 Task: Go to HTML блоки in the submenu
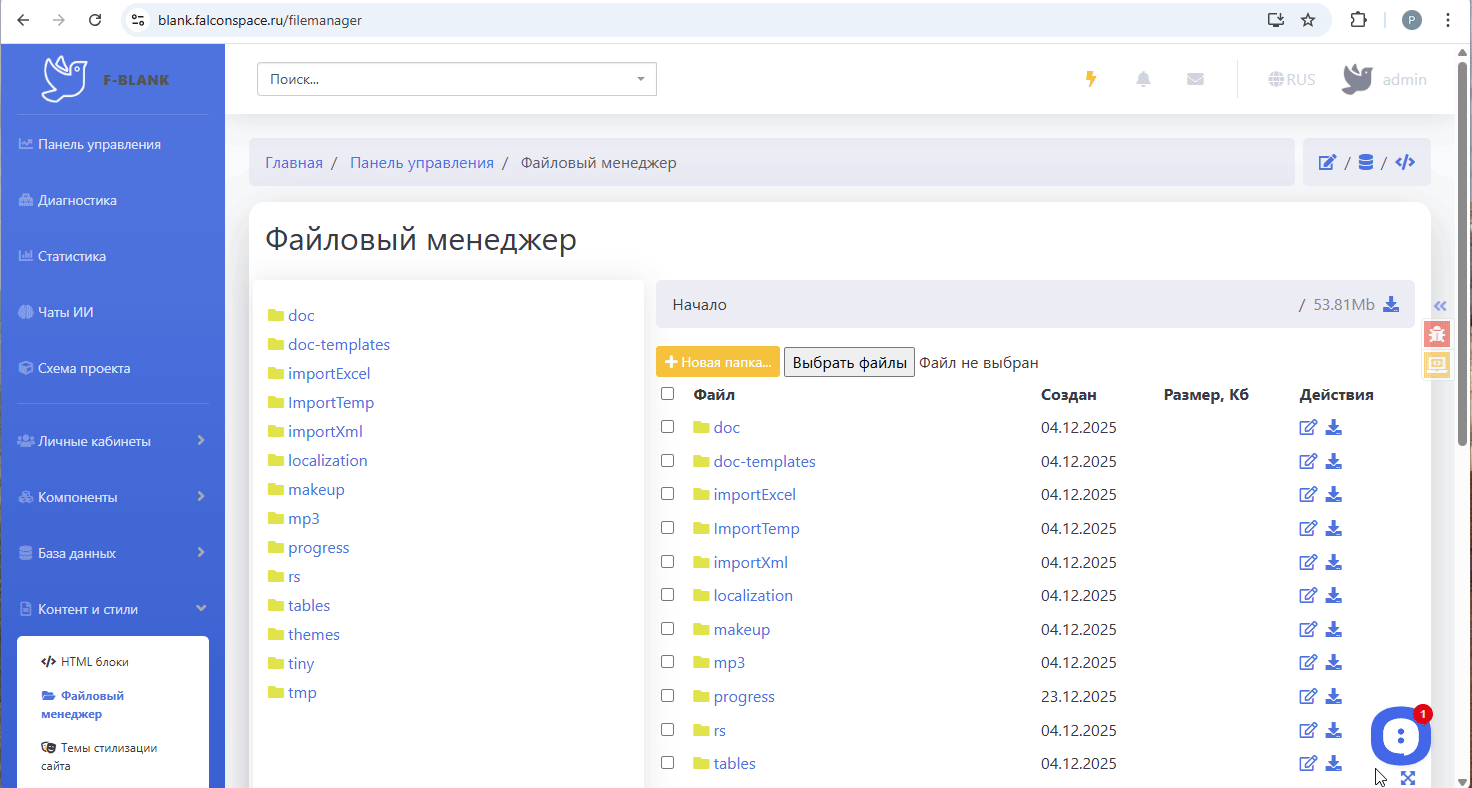coord(94,661)
